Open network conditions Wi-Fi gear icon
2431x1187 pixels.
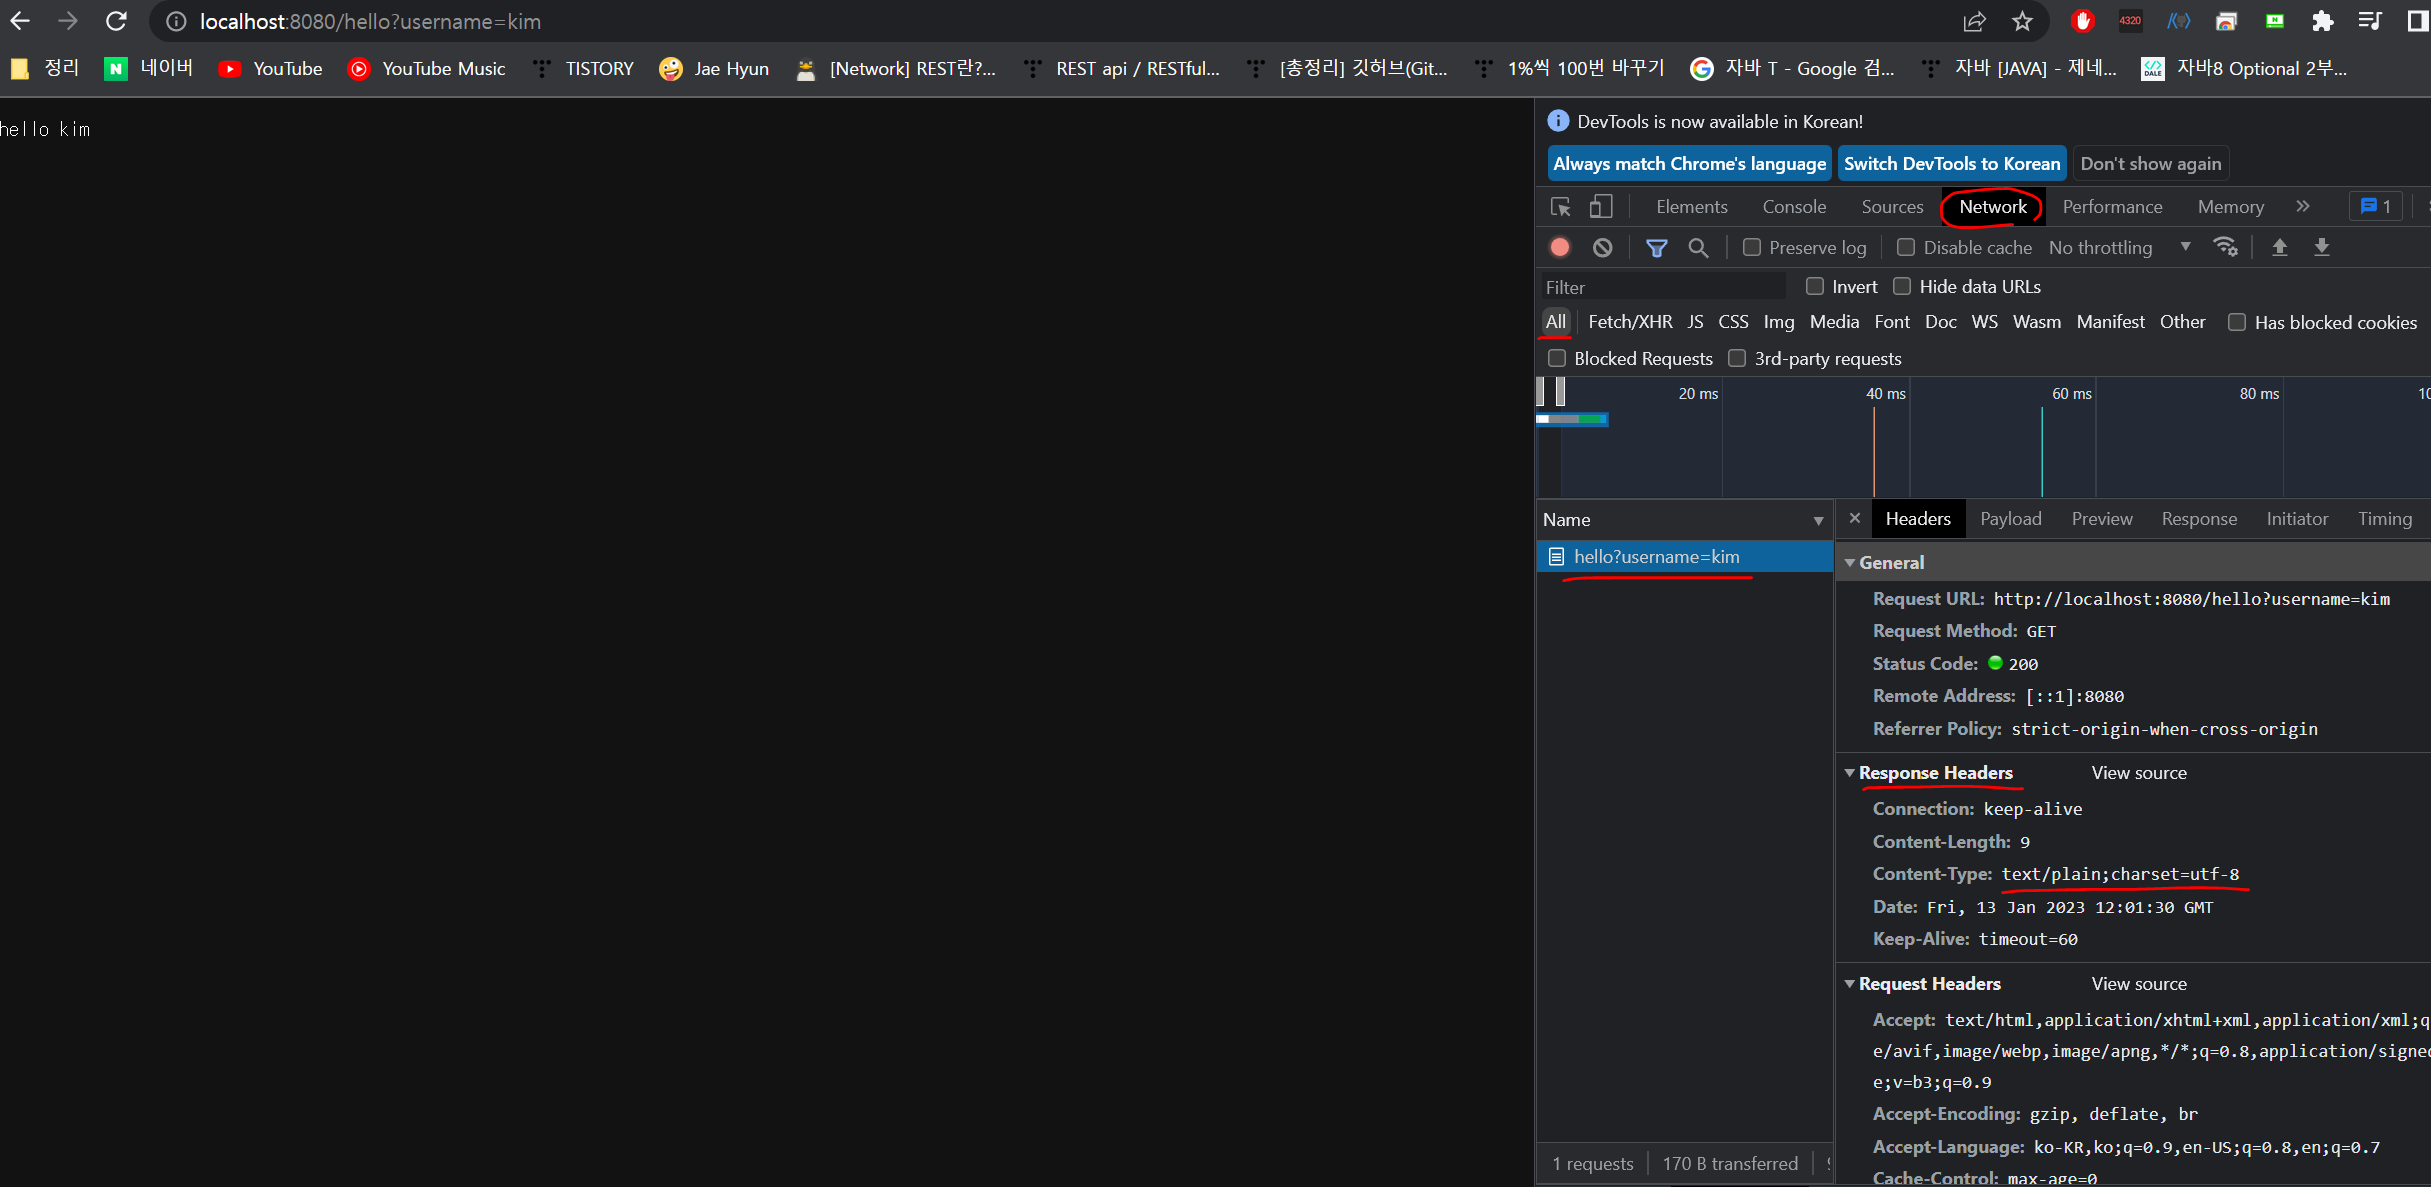[x=2225, y=247]
